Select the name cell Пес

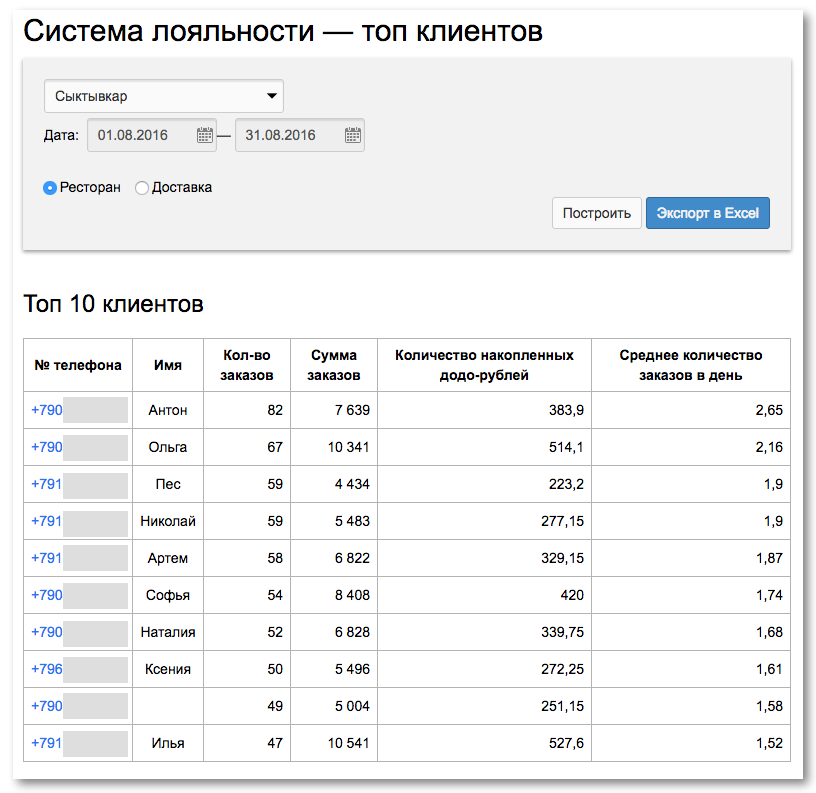(168, 484)
